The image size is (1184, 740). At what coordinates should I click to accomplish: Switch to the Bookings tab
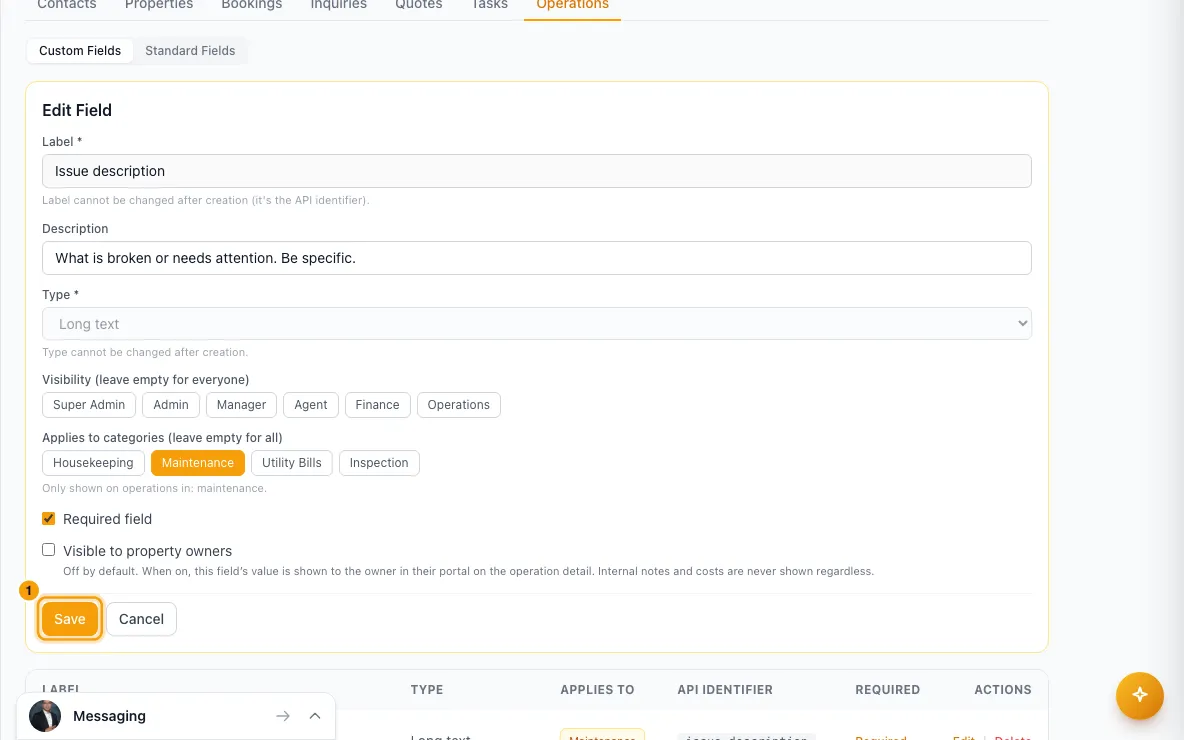click(x=251, y=5)
